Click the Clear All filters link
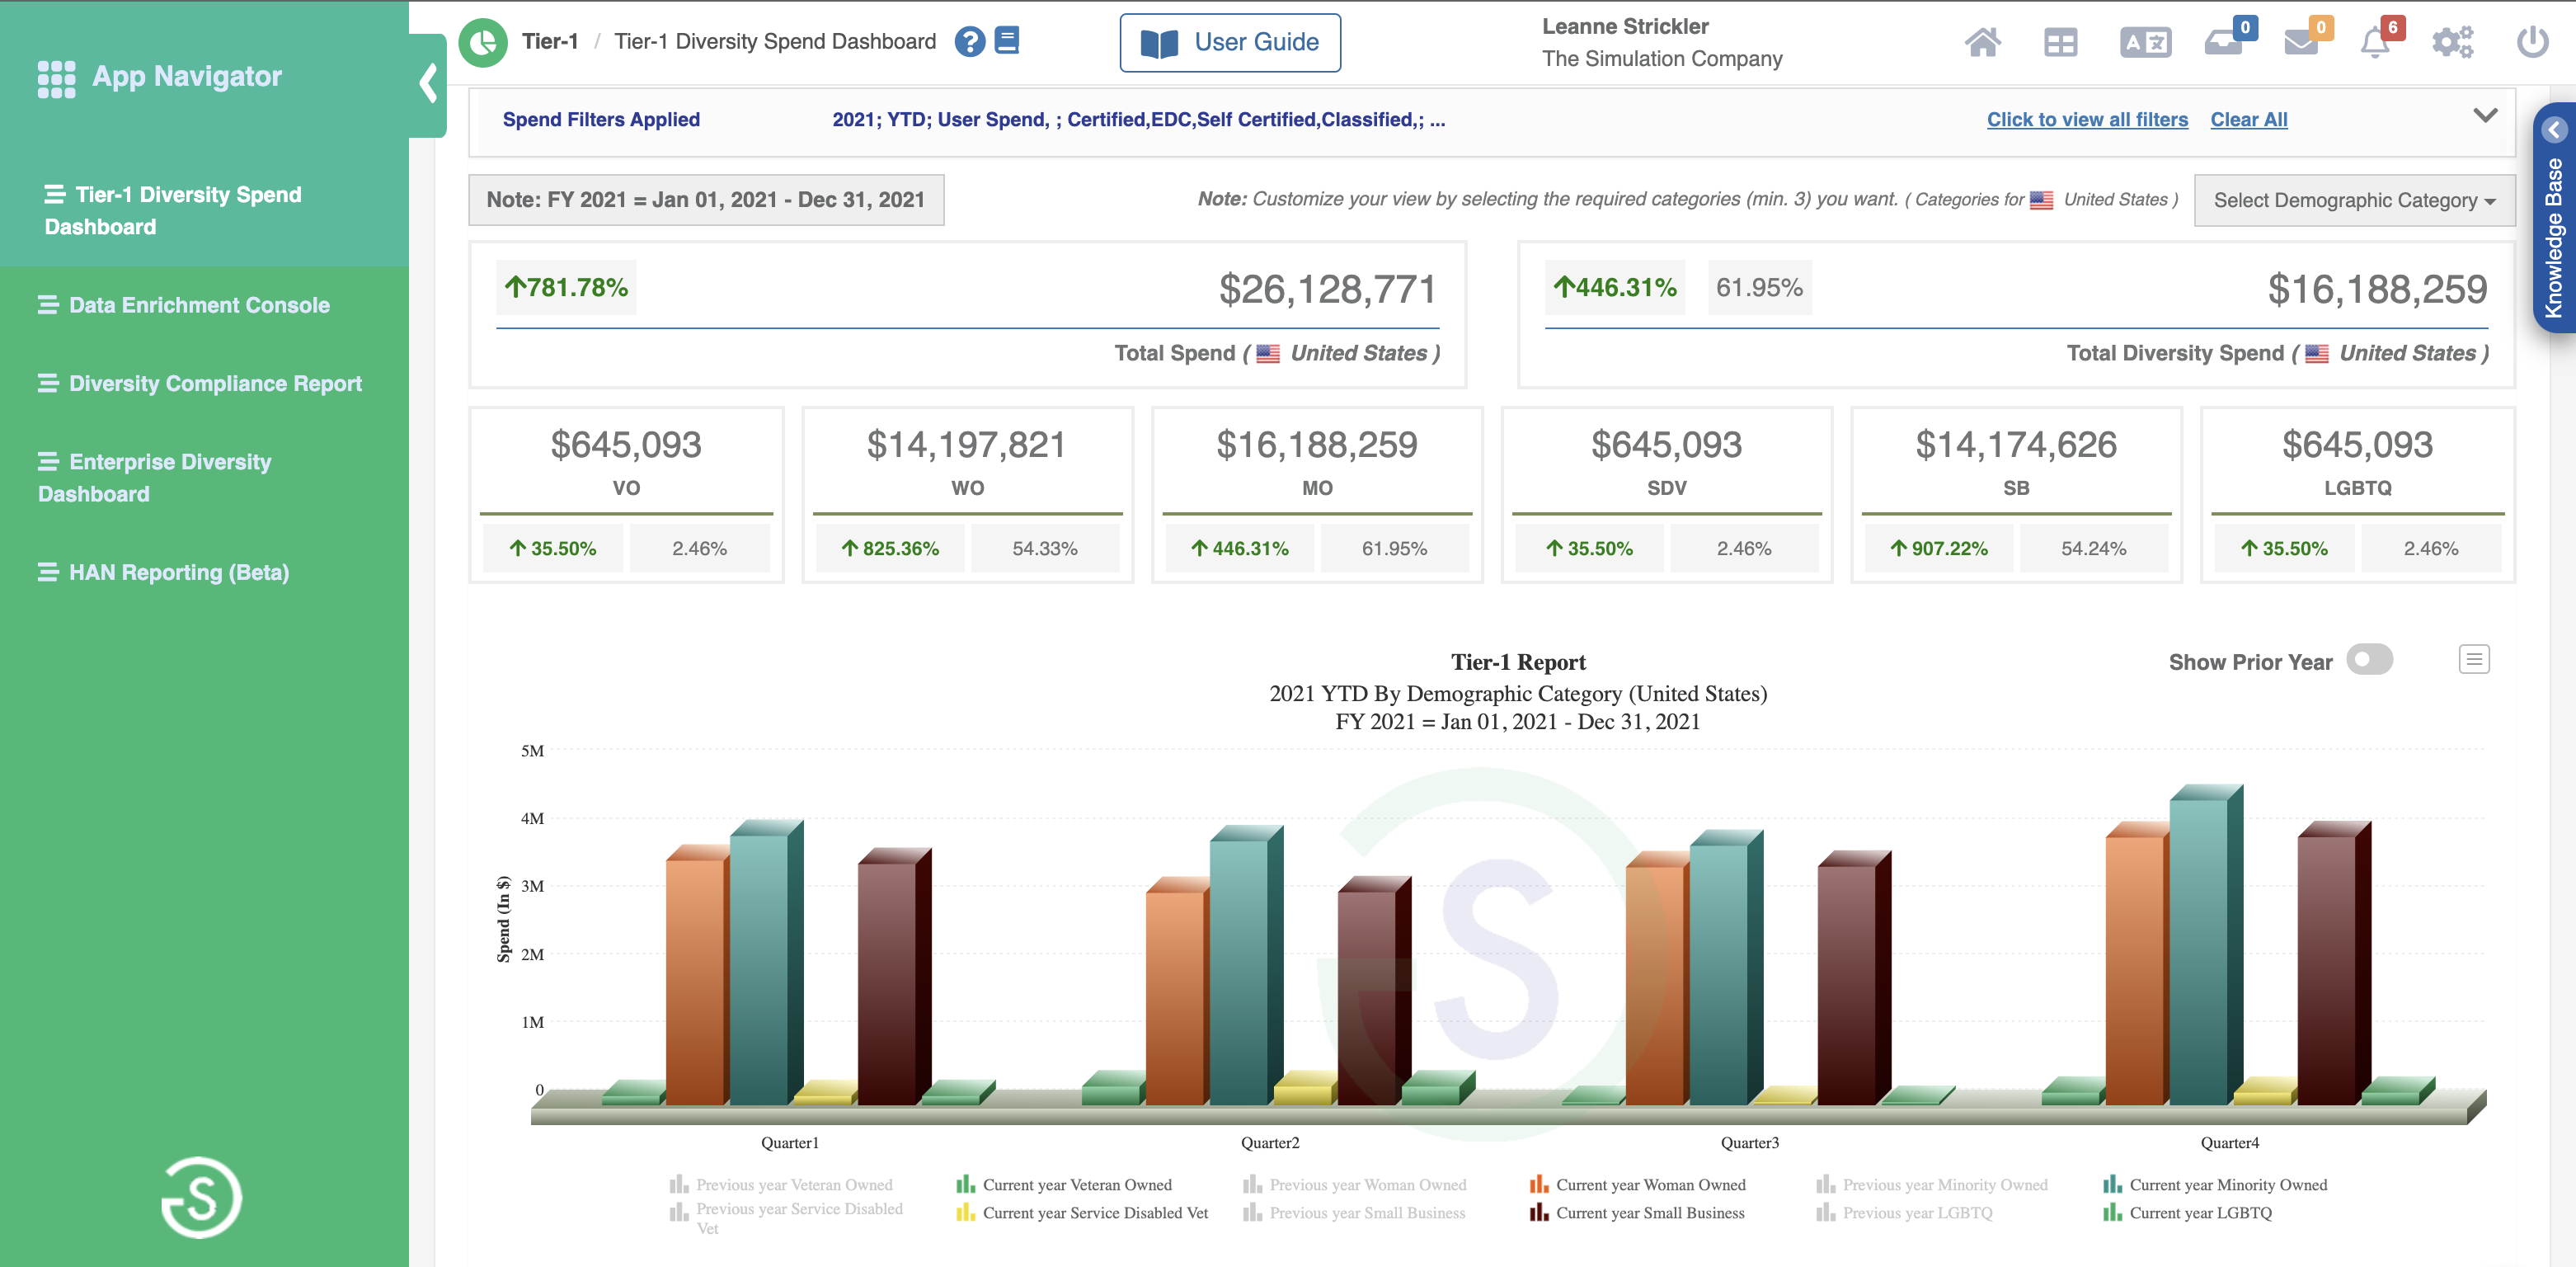The image size is (2576, 1267). (2248, 119)
